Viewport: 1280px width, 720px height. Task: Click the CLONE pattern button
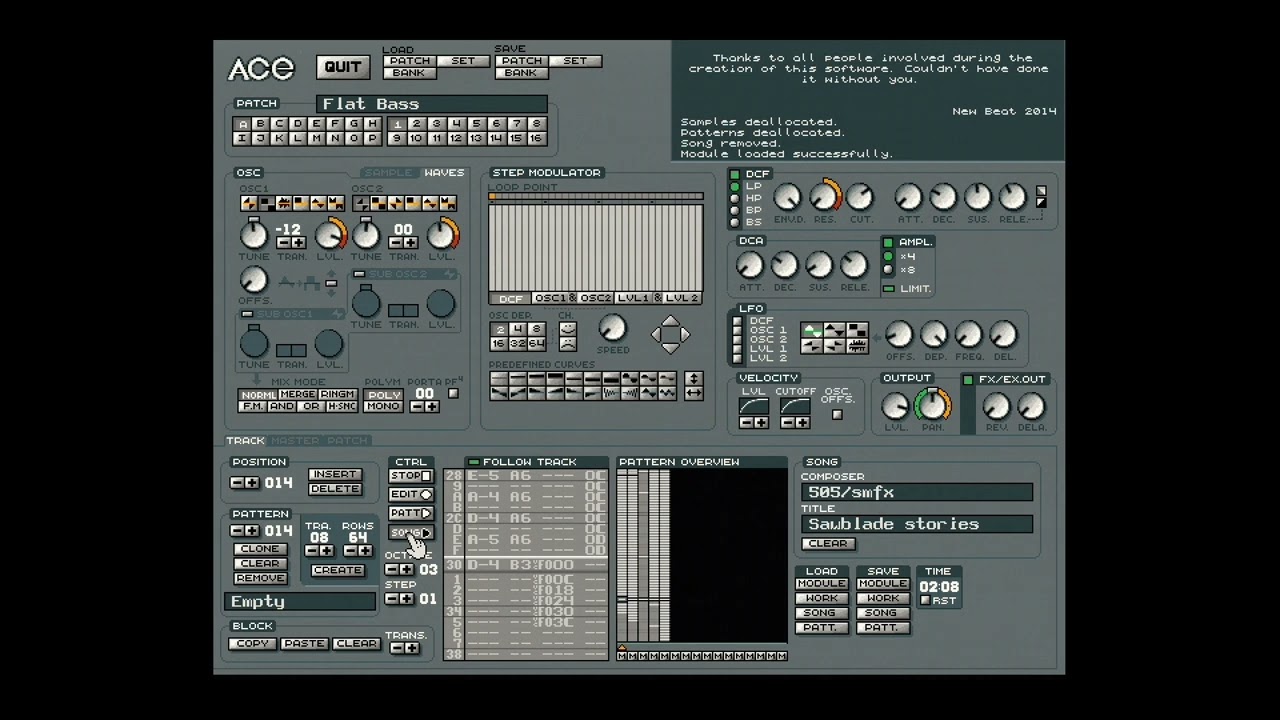pos(260,549)
